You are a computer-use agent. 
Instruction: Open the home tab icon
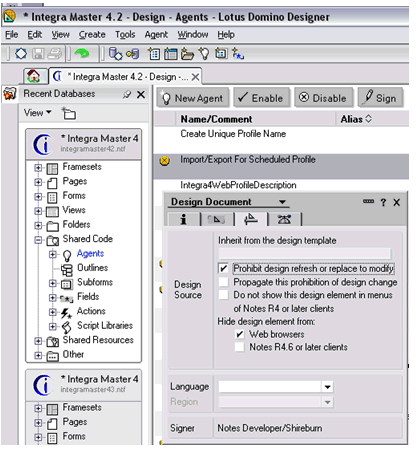[34, 76]
